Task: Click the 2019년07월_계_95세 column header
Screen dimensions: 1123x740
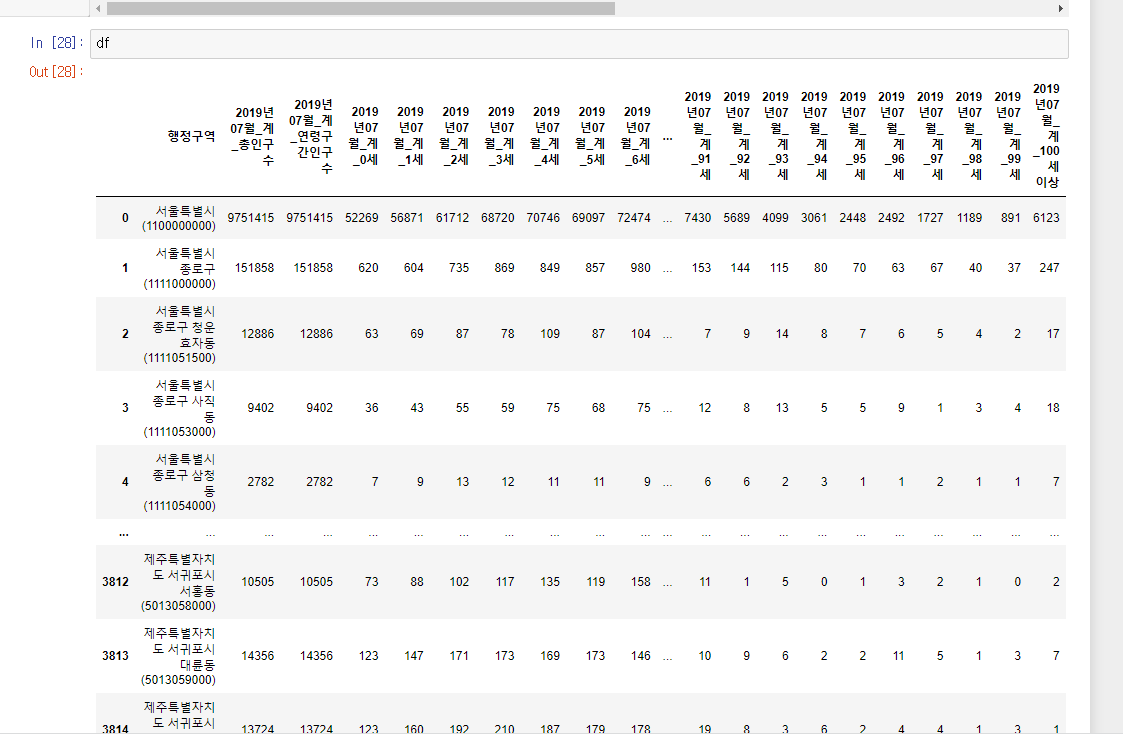Action: [x=852, y=135]
